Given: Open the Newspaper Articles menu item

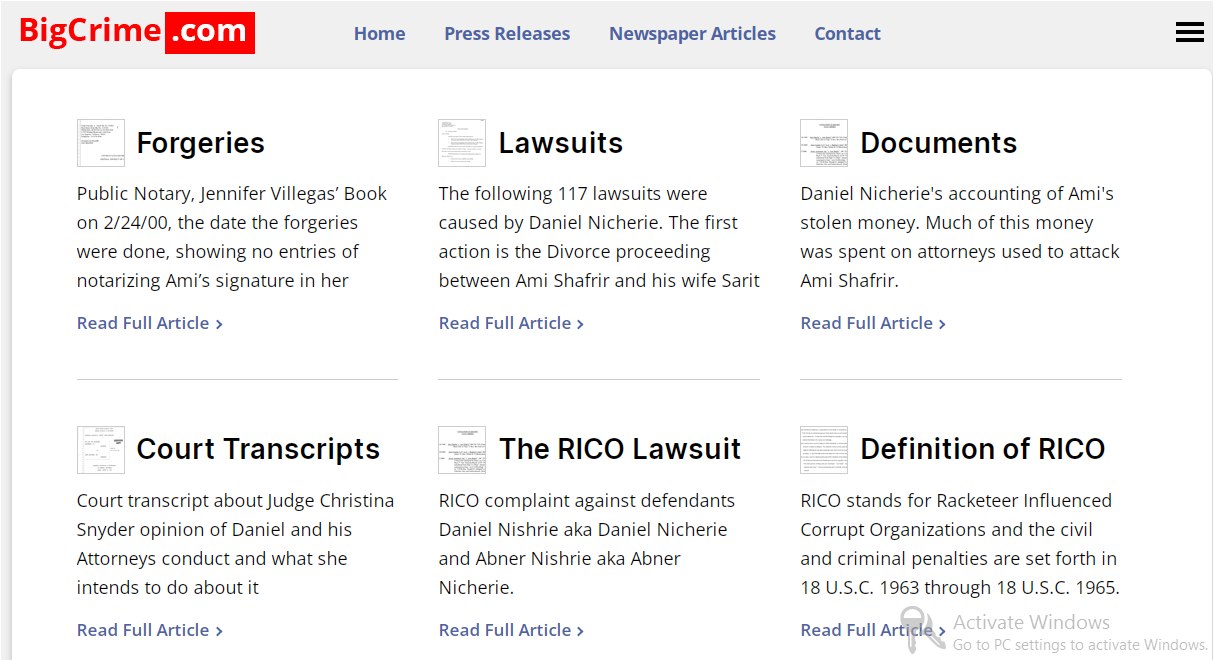Looking at the screenshot, I should [x=692, y=33].
